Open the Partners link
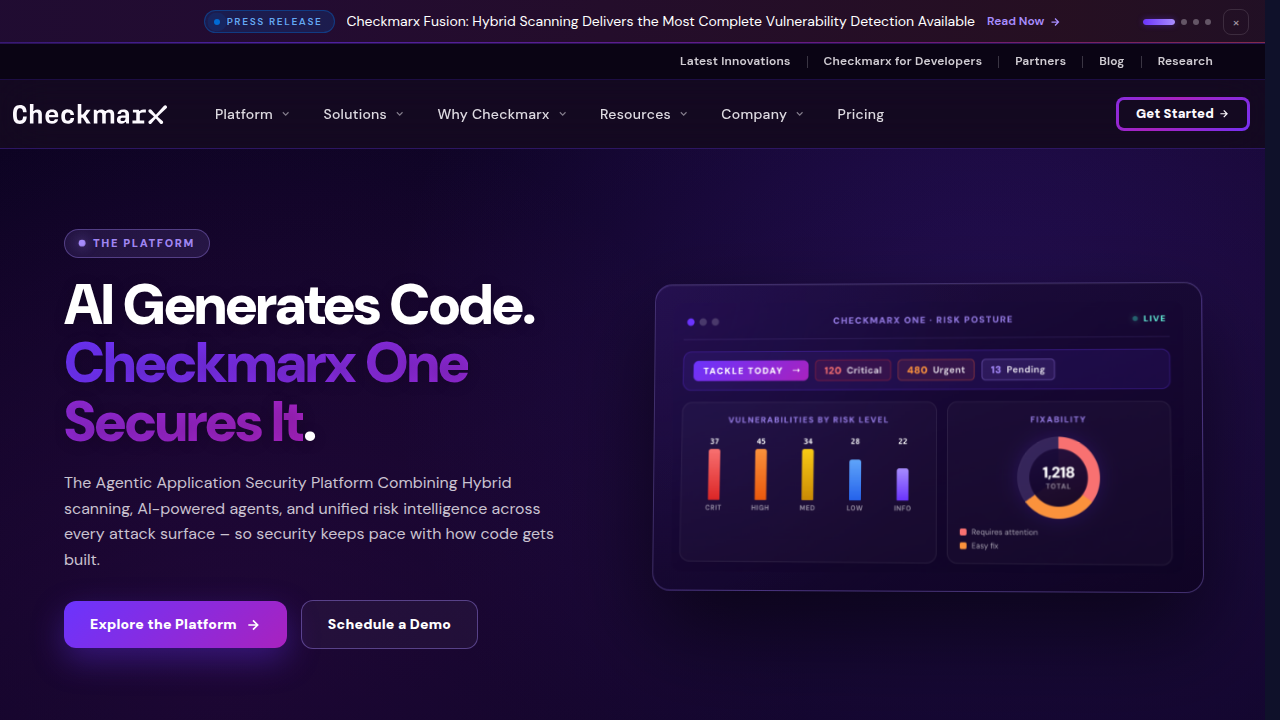Screen dimensions: 1280x720 tap(1040, 61)
